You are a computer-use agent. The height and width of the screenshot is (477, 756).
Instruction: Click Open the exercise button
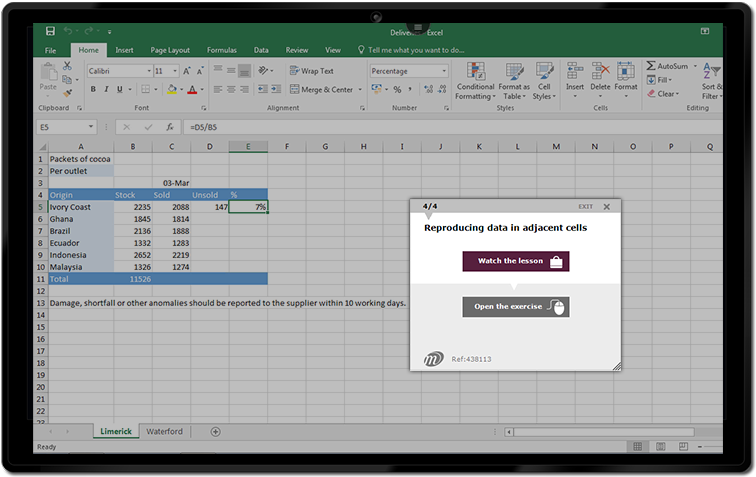(x=516, y=307)
